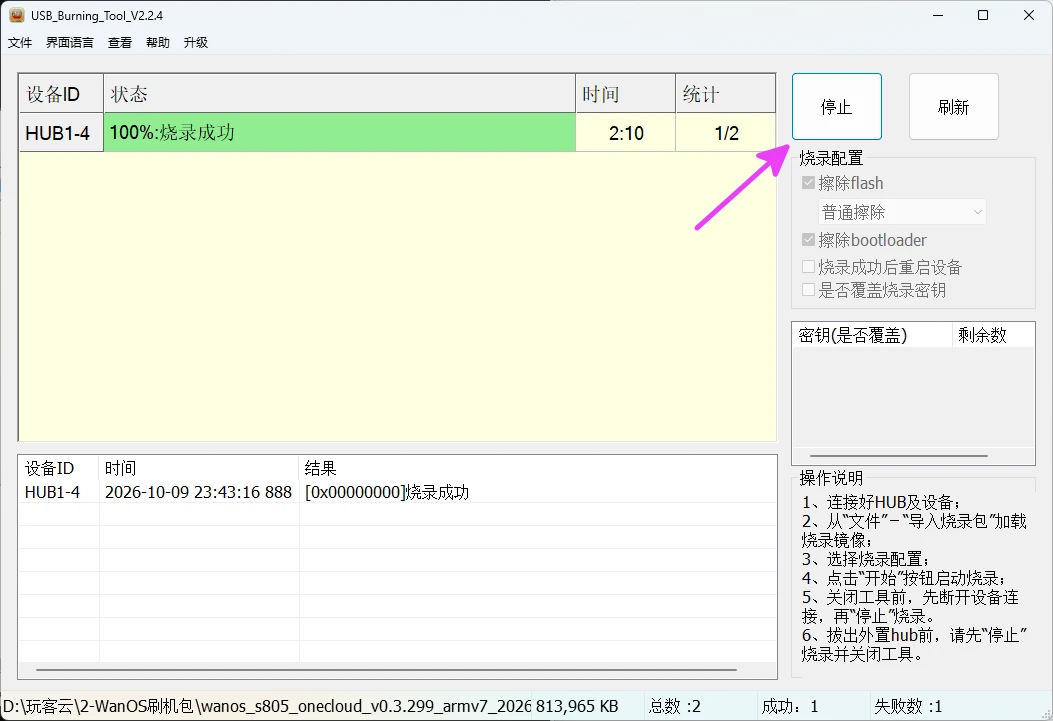Screen dimensions: 1053x721
Task: Click the [0x00000000]烧录成功 result entry
Action: (x=387, y=492)
